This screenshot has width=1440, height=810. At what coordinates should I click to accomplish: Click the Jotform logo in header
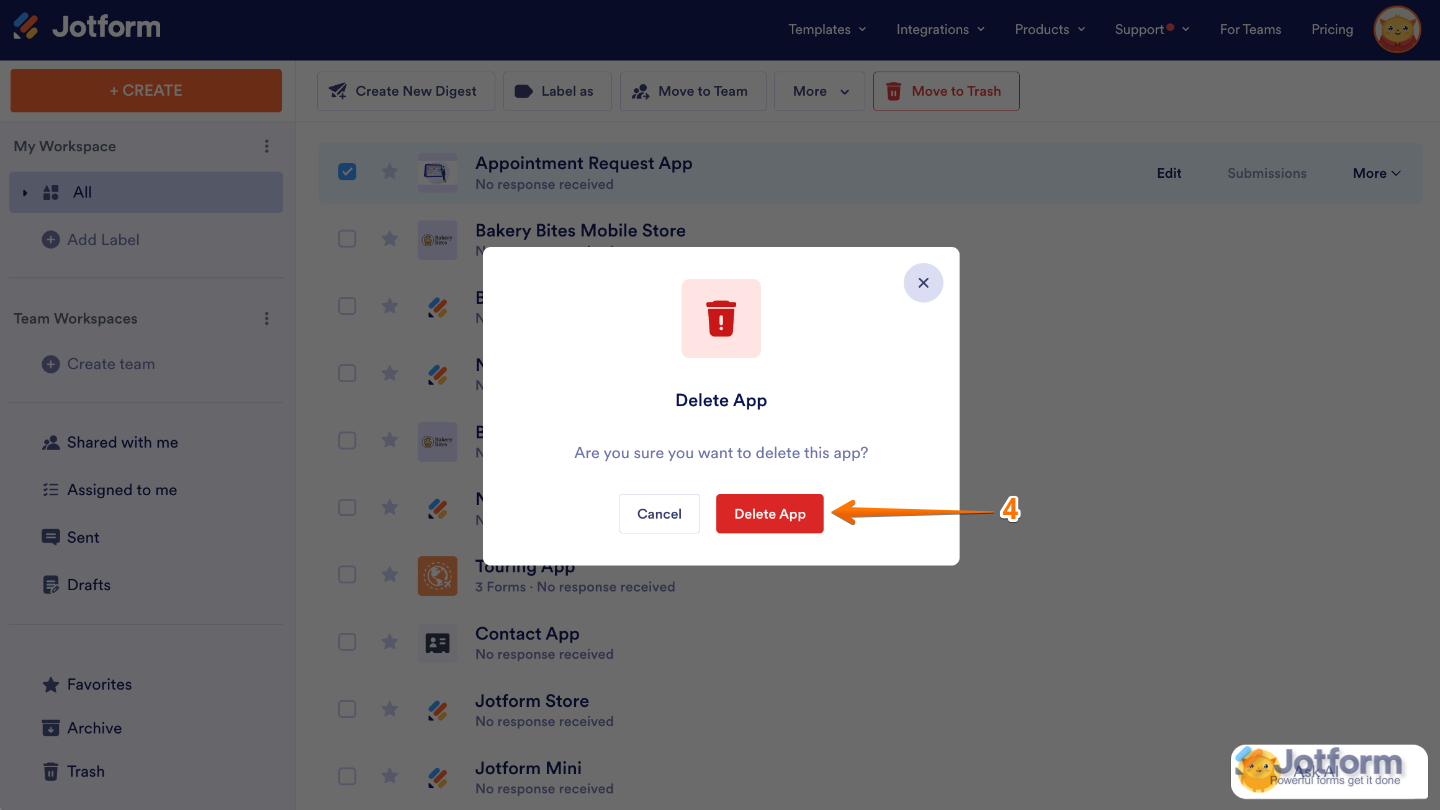tap(87, 27)
